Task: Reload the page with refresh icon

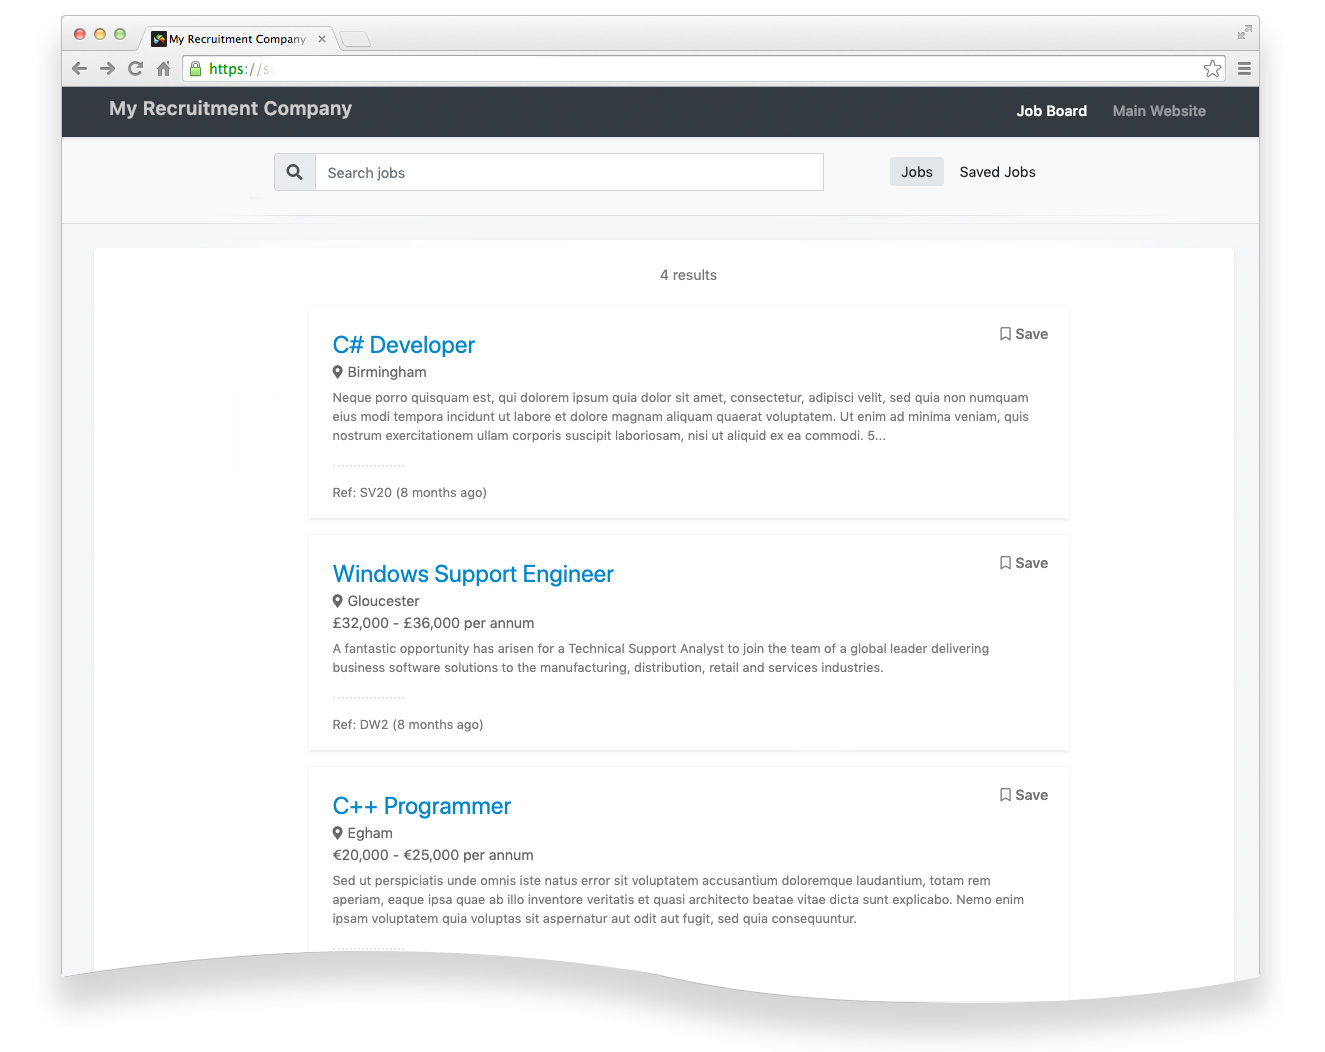Action: pyautogui.click(x=135, y=69)
